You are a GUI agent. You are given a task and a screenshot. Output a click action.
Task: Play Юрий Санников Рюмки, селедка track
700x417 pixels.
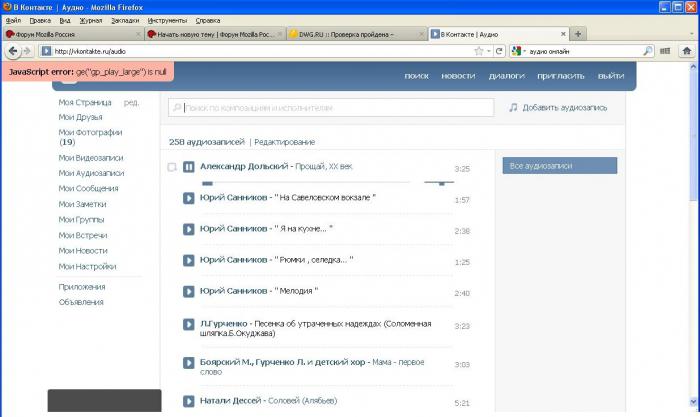click(189, 260)
